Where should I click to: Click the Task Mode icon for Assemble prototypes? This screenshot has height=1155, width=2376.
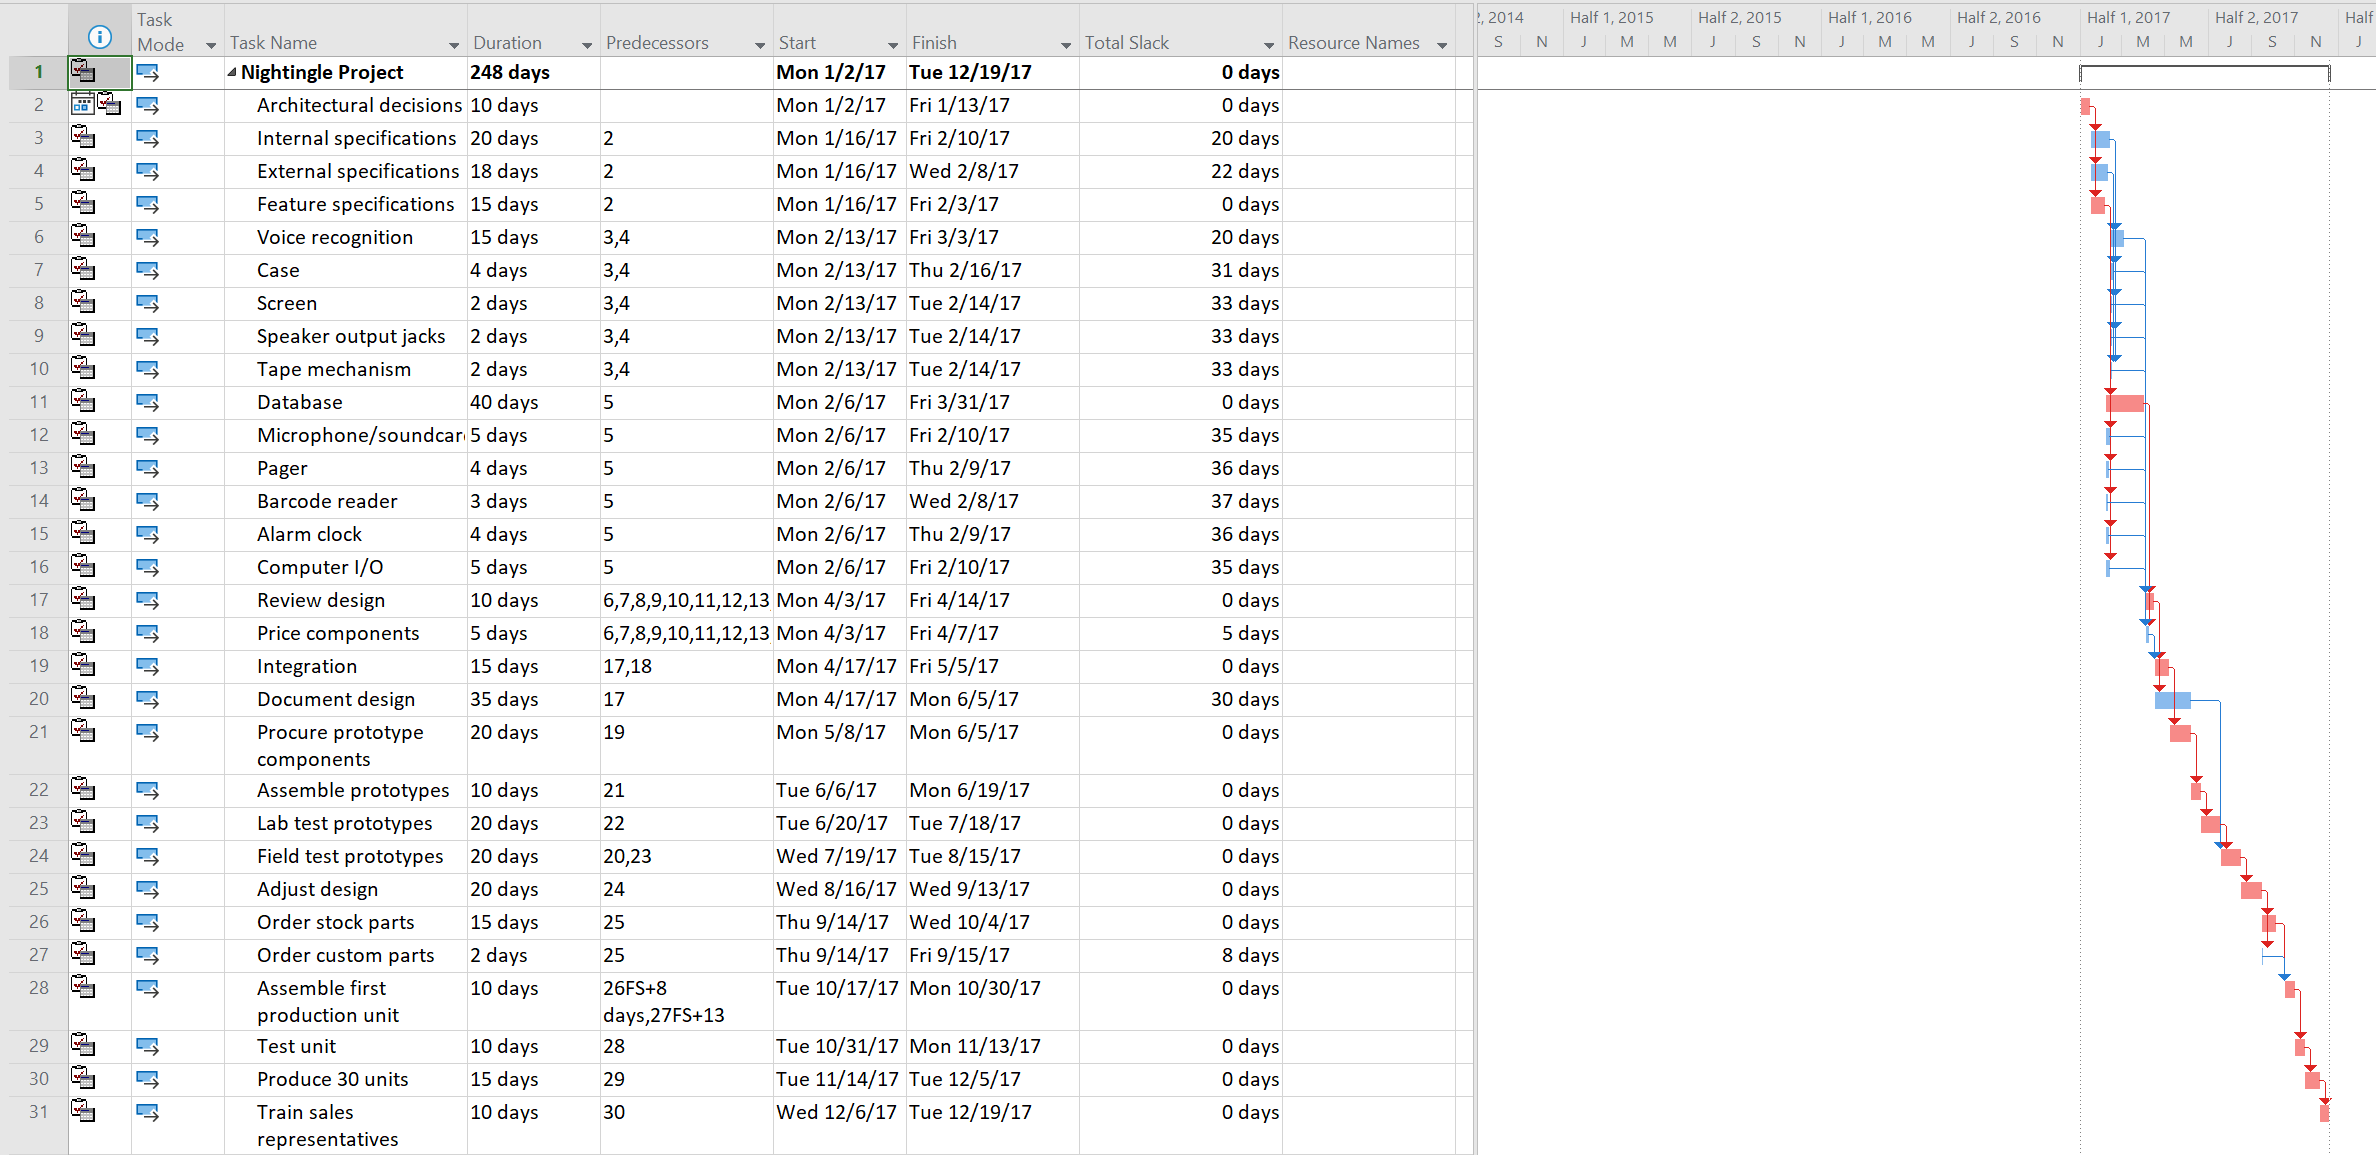[x=148, y=789]
